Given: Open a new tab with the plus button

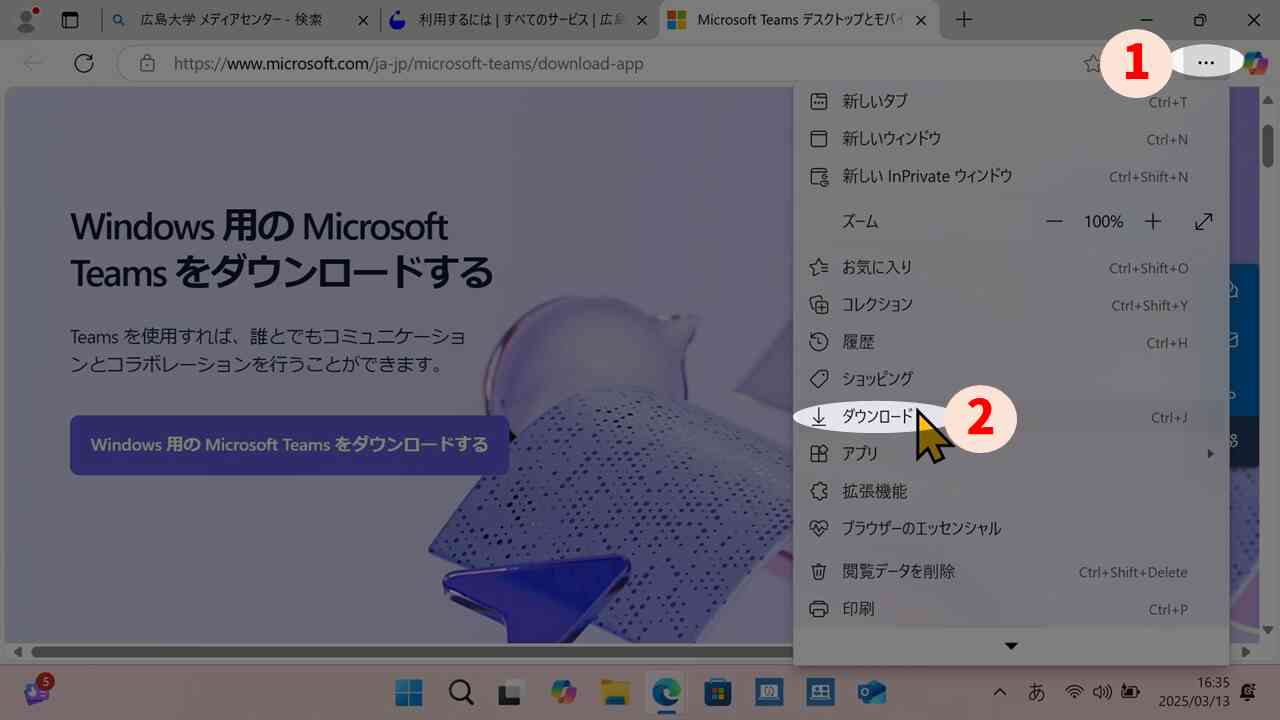Looking at the screenshot, I should [963, 19].
